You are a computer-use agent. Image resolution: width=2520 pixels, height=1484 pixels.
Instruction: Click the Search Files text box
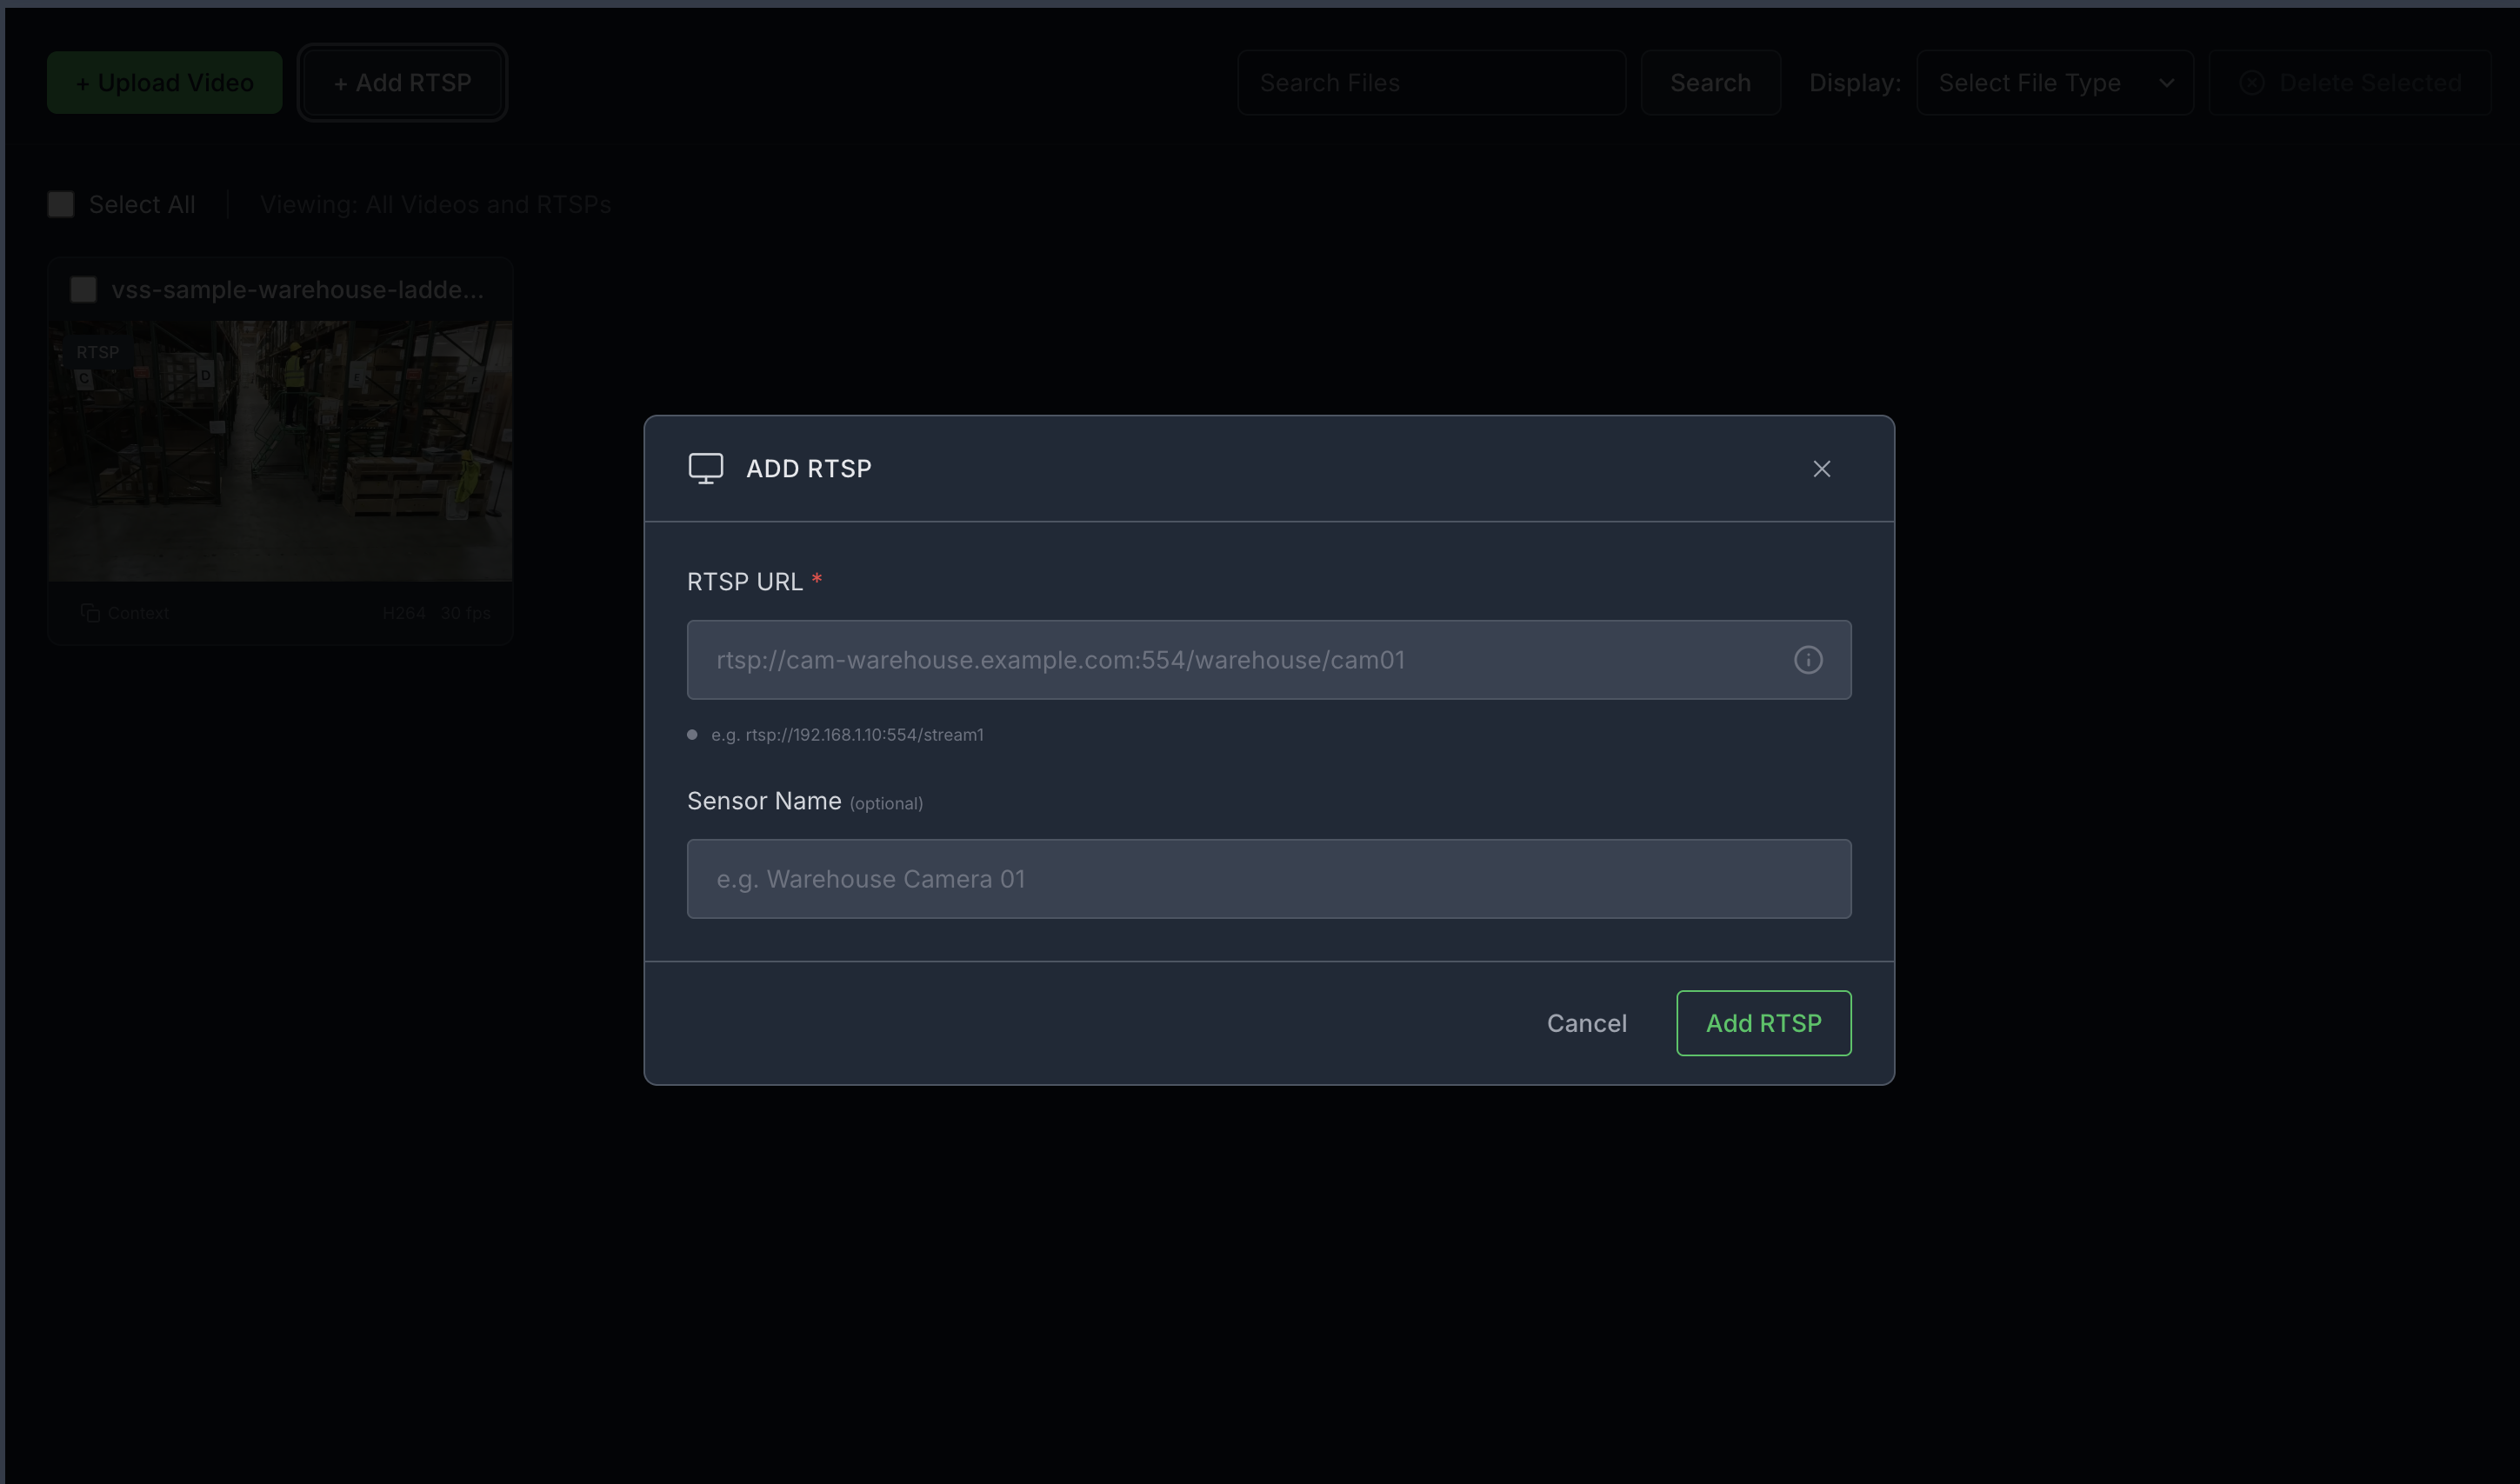click(1431, 83)
